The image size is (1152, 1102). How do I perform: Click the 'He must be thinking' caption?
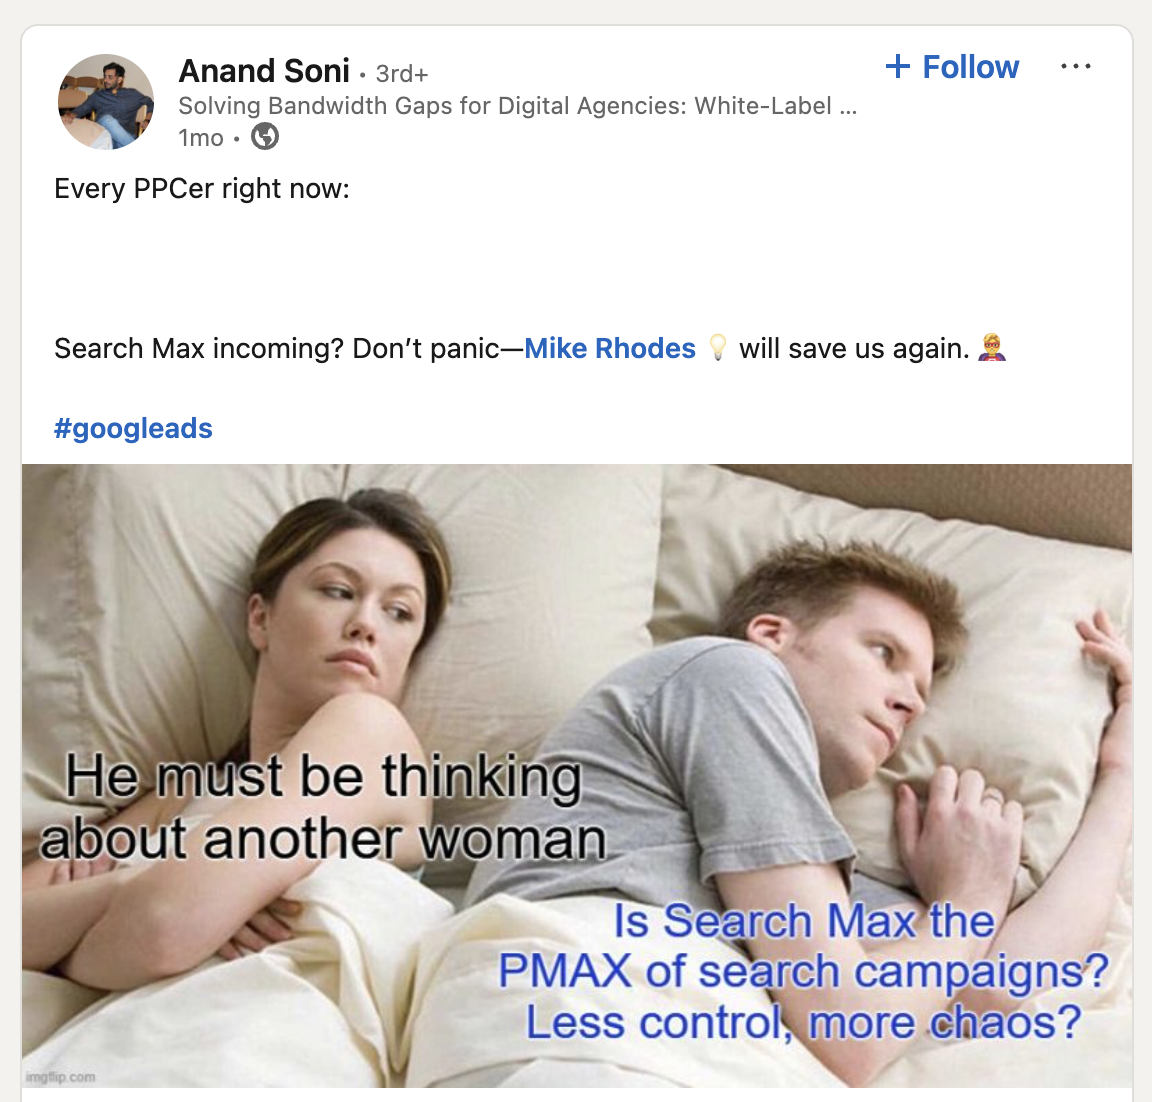tap(323, 777)
